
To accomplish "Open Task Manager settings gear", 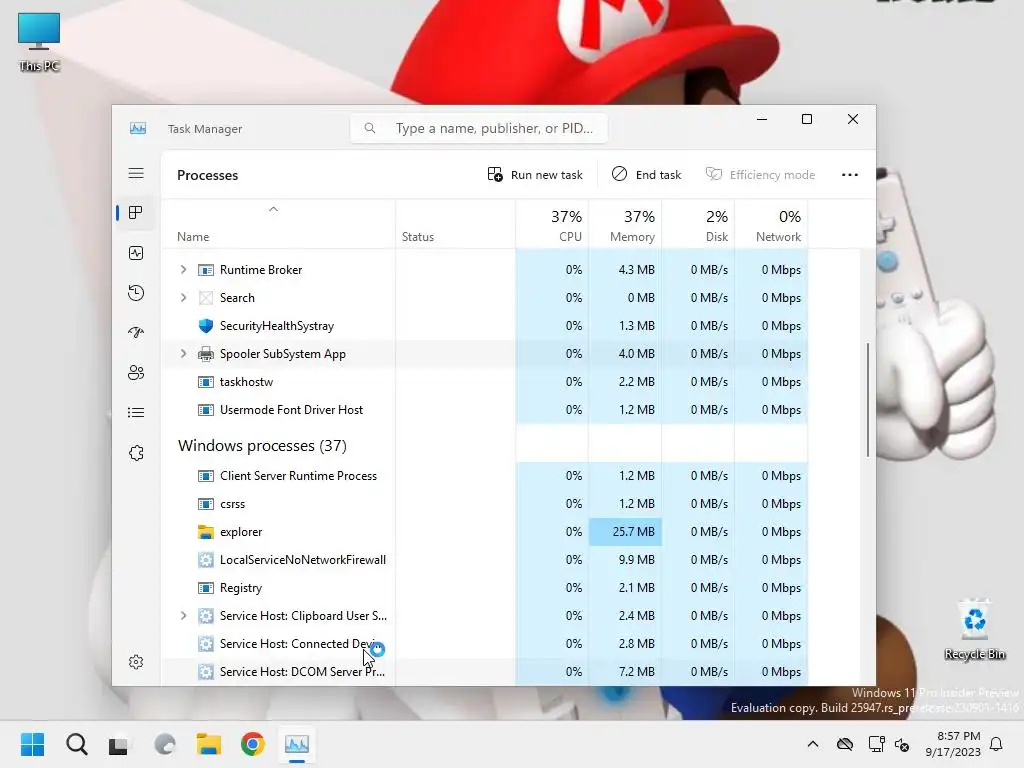I will [136, 662].
